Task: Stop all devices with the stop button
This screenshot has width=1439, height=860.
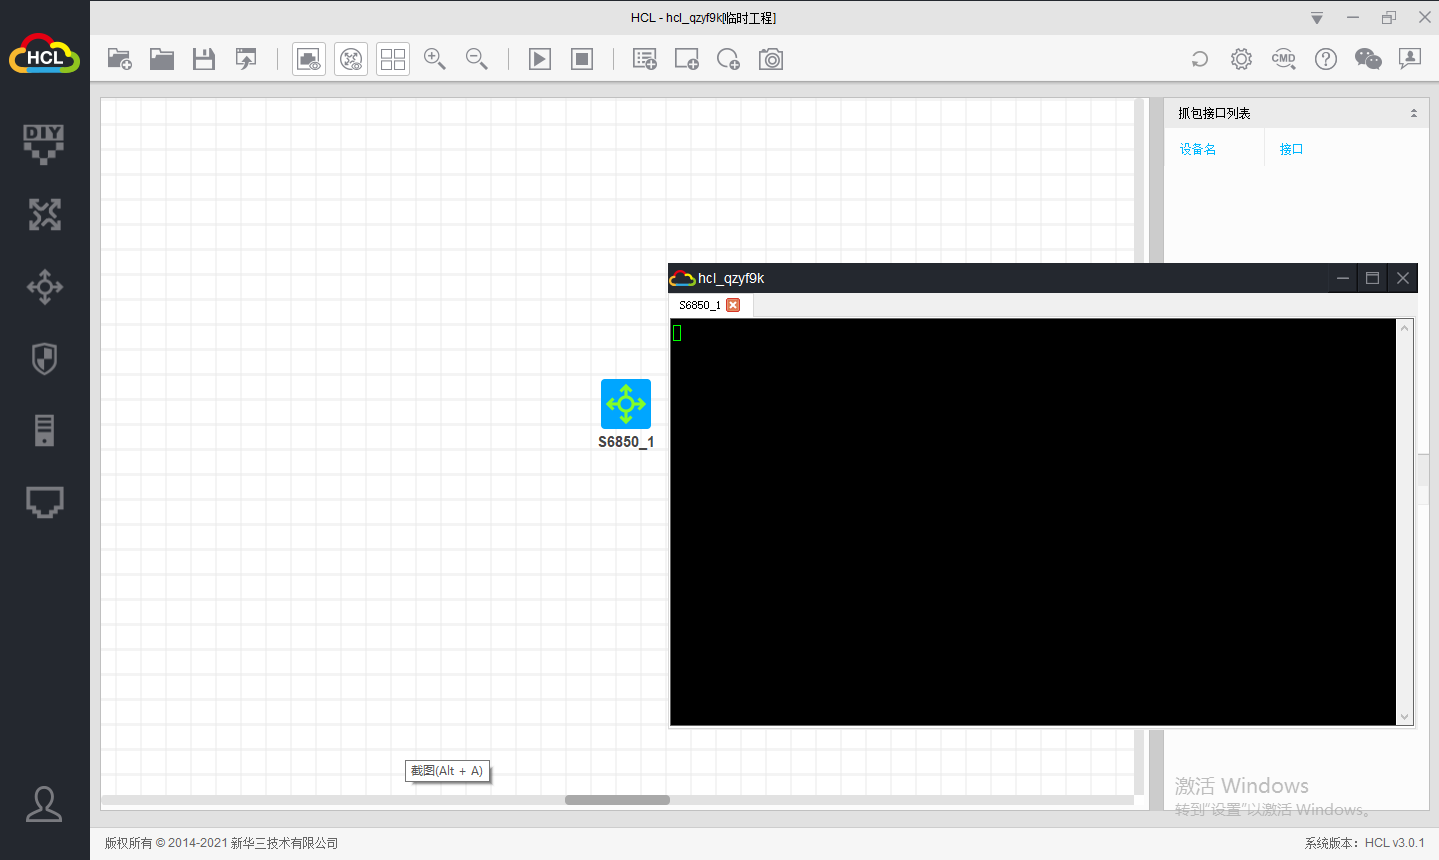Action: click(582, 59)
